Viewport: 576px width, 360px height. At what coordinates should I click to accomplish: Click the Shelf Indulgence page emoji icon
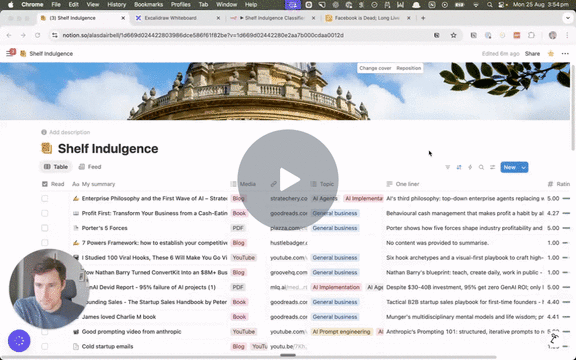point(47,148)
